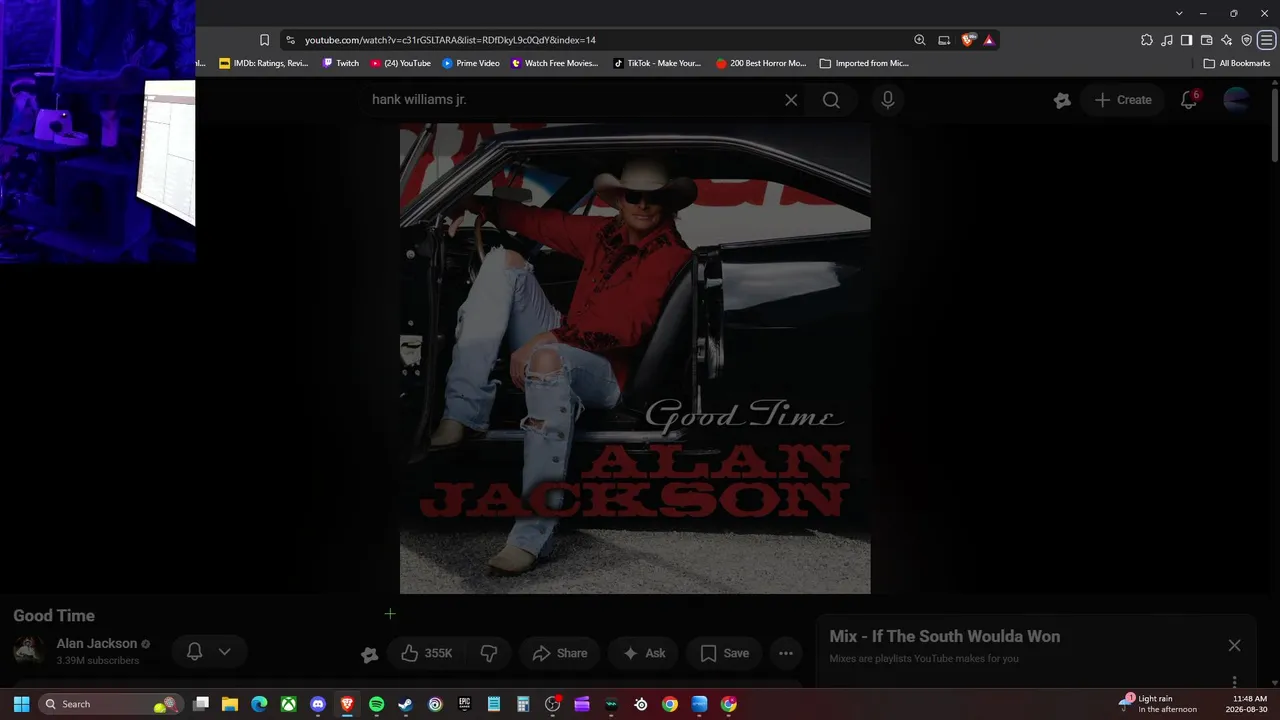This screenshot has height=720, width=1280.
Task: Click the zoom magnifier icon in address bar
Action: 920,40
